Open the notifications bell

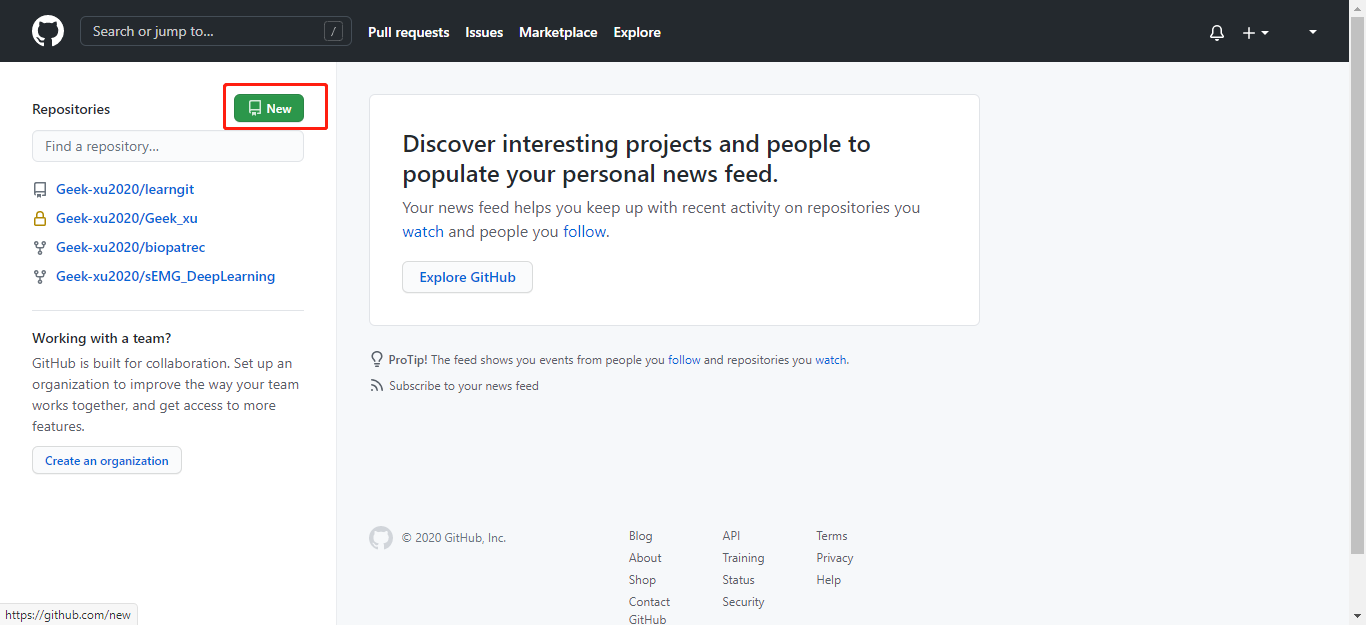[1217, 32]
